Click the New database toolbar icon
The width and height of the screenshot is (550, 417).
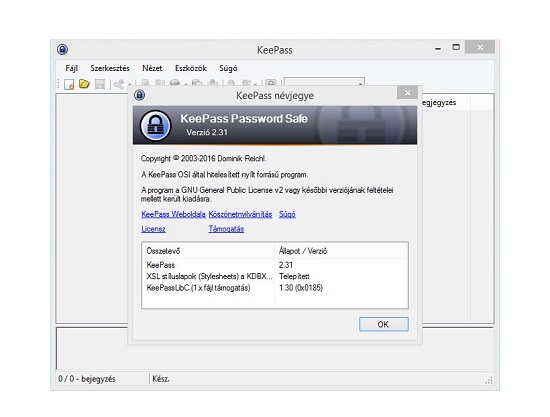tap(69, 84)
